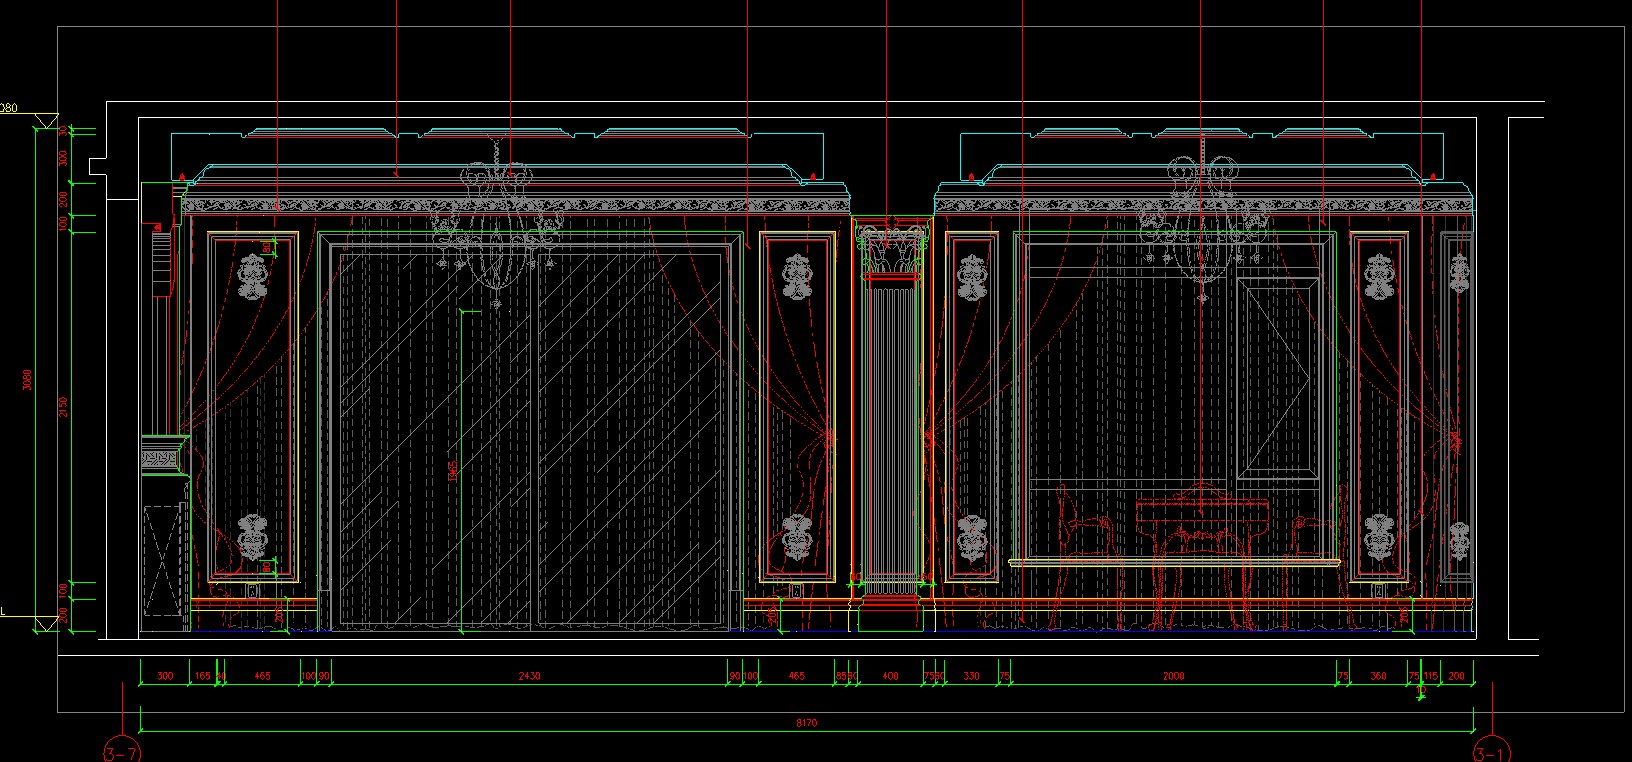The image size is (1632, 762).
Task: Select the 3-7 grid axis bubble
Action: (x=122, y=751)
